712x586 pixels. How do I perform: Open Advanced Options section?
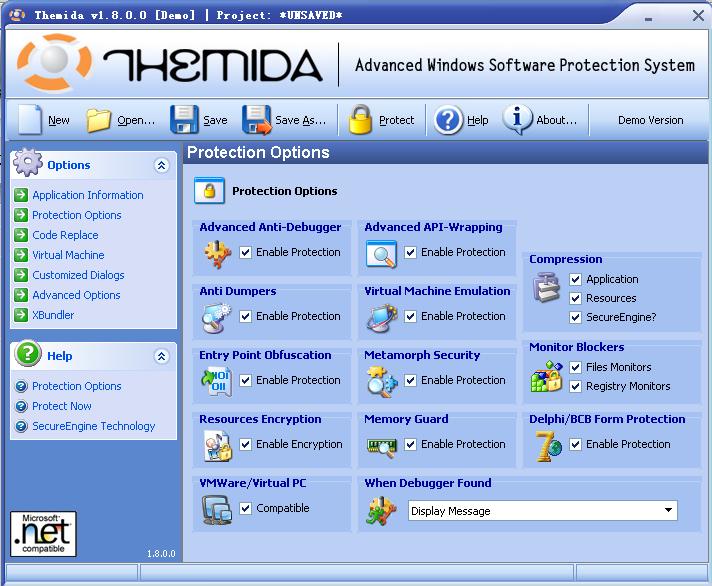(x=76, y=295)
